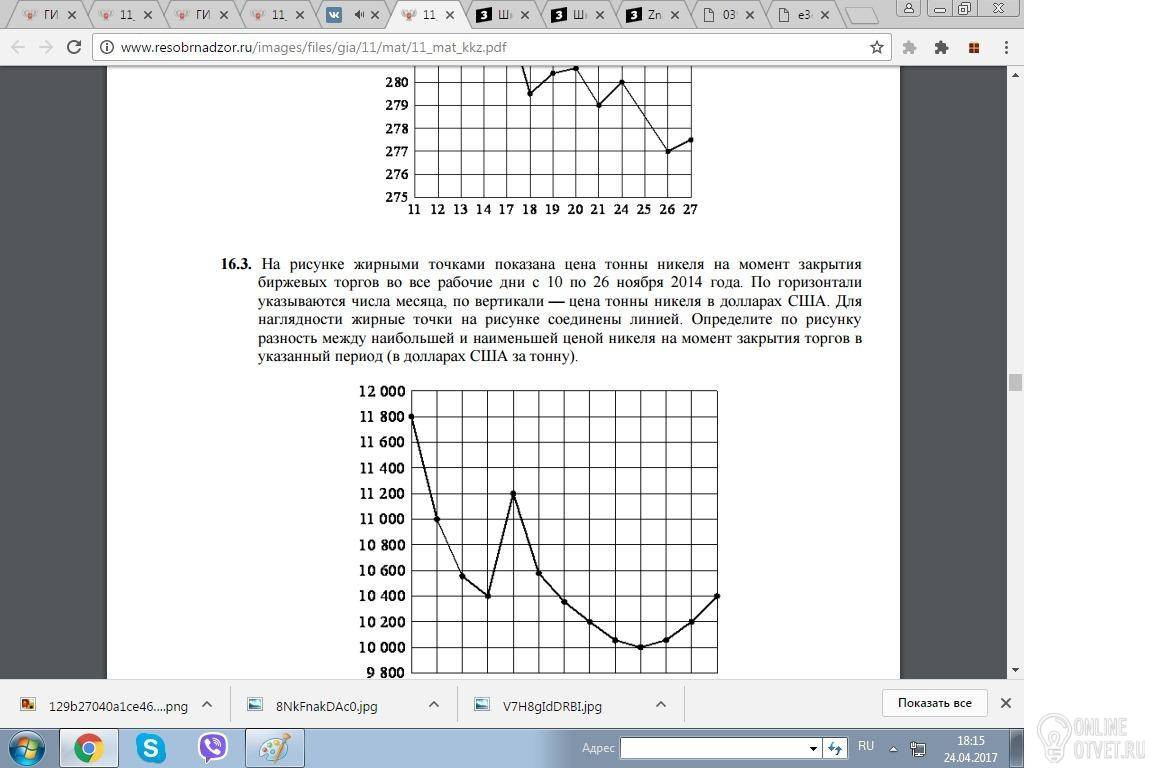View site info icon in address bar
The width and height of the screenshot is (1150, 768).
107,47
